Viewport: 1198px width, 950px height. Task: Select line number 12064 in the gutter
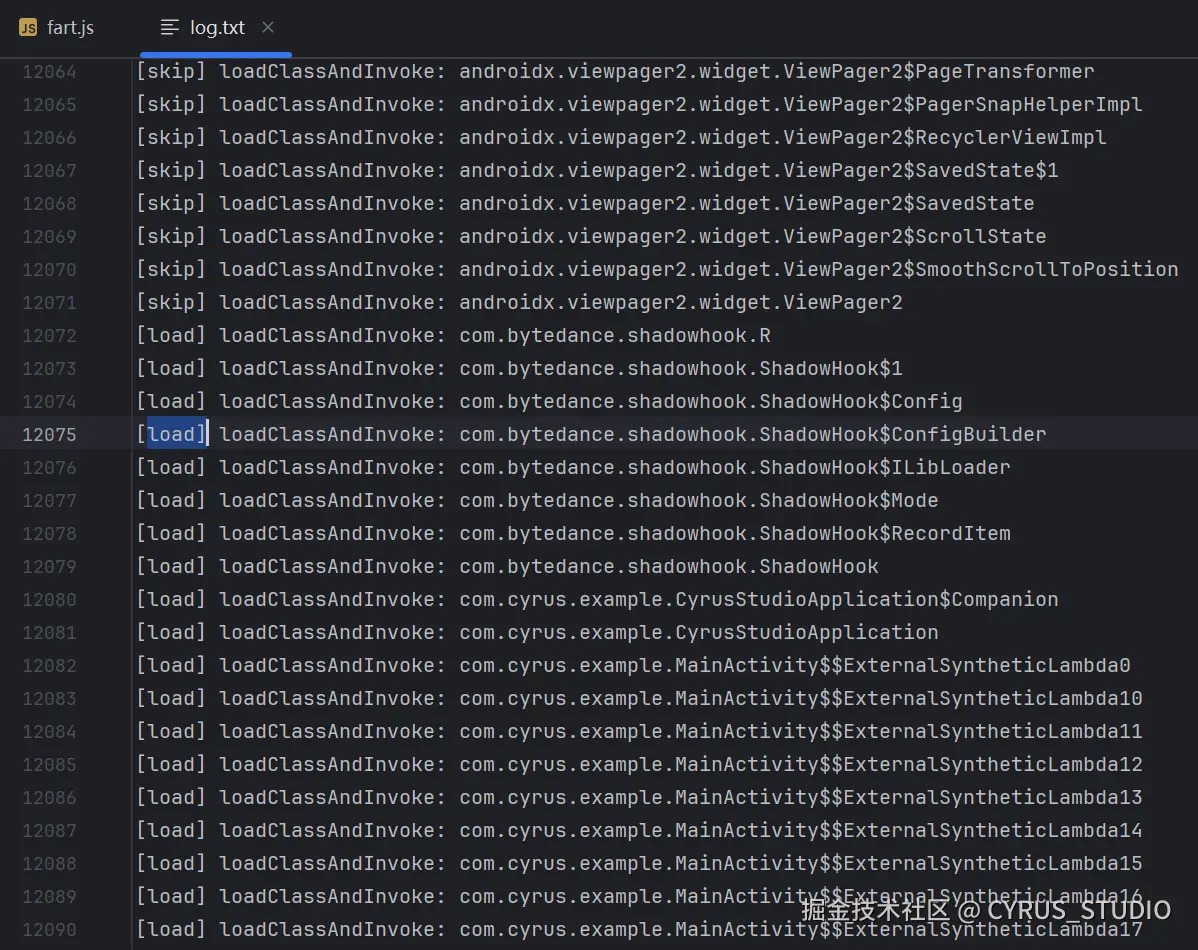point(50,71)
